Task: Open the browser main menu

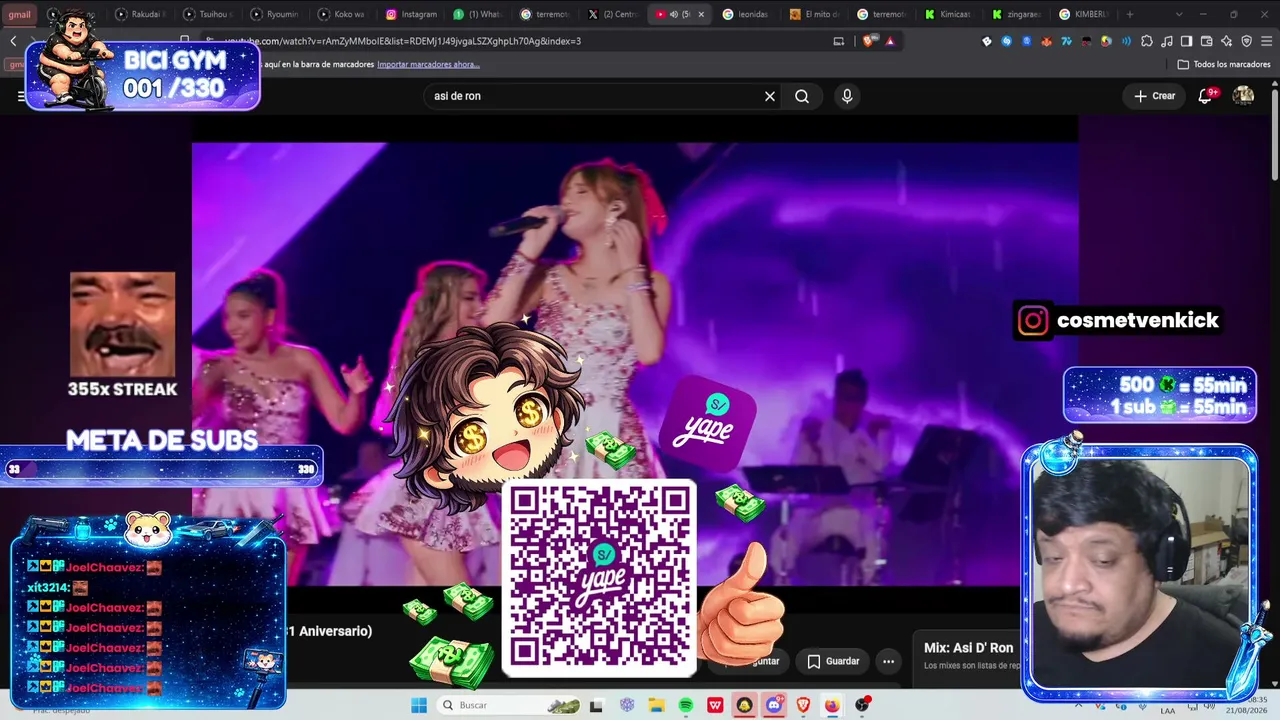Action: pos(1267,41)
